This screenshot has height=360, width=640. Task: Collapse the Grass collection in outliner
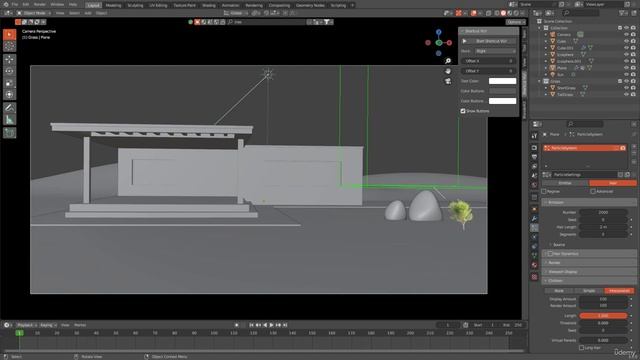click(540, 81)
